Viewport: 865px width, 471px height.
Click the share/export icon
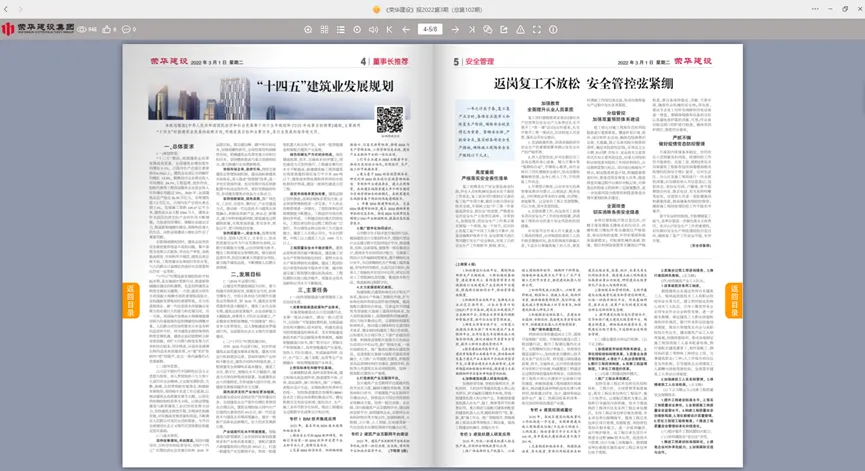[x=504, y=30]
